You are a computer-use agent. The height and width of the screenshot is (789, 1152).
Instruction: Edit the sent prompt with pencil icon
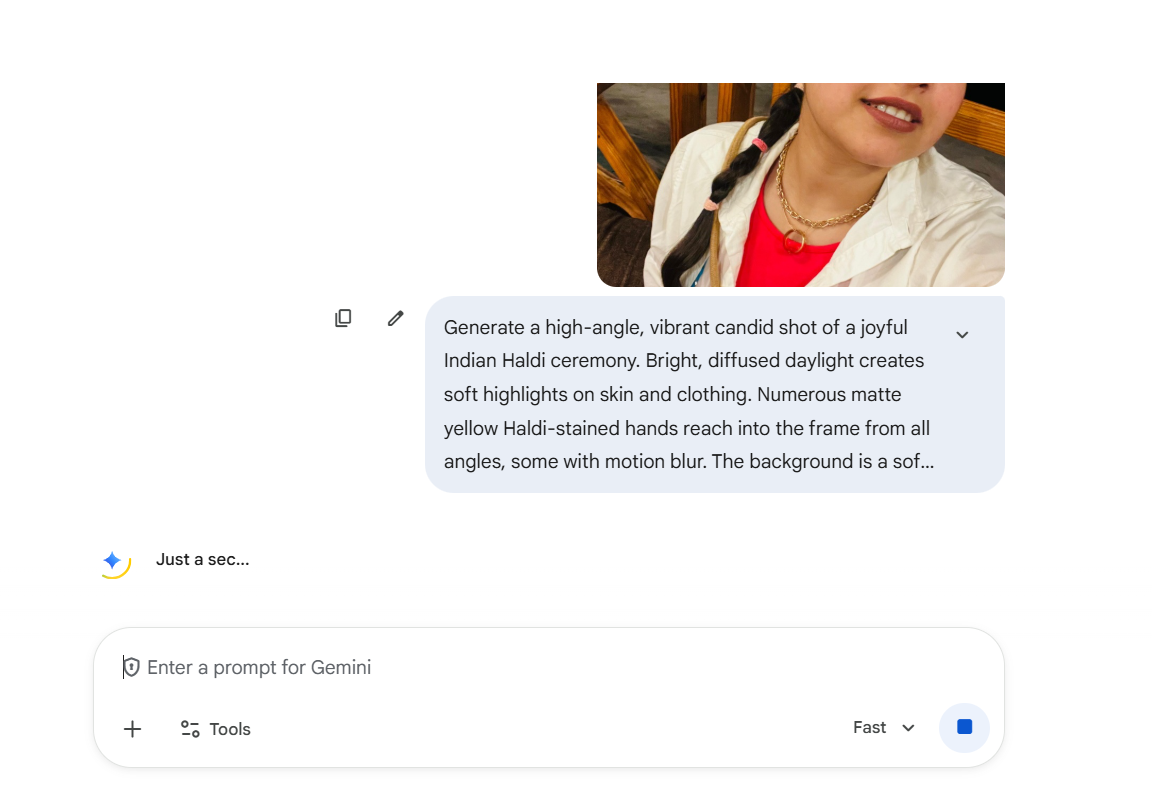[x=396, y=318]
